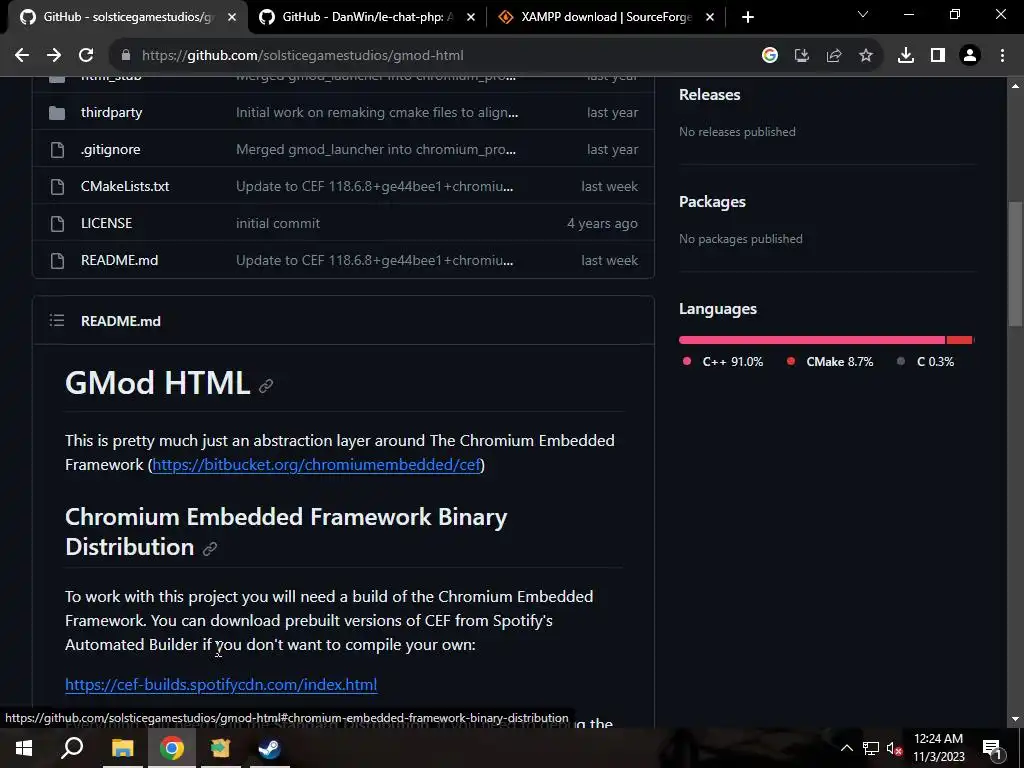The image size is (1024, 768).
Task: Open the 'initial commit' commit message
Action: pos(278,223)
